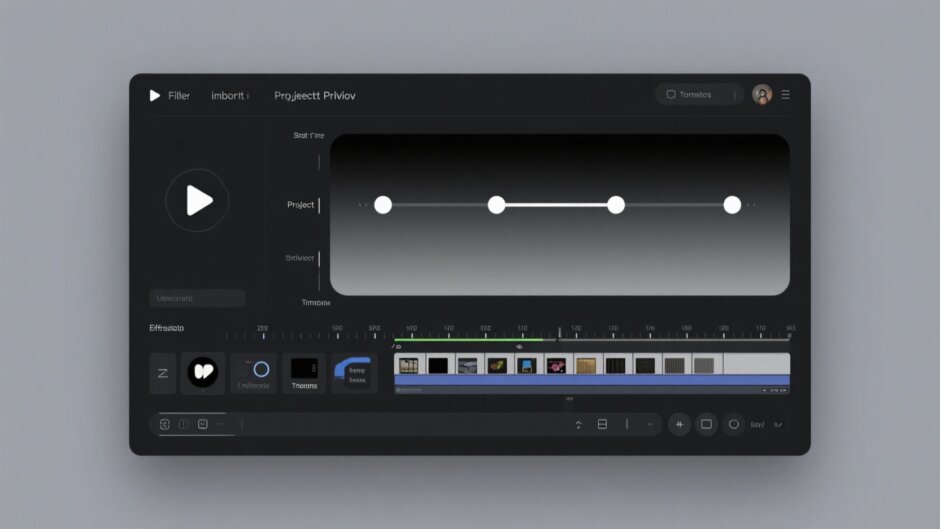Open the user avatar profile

[762, 94]
